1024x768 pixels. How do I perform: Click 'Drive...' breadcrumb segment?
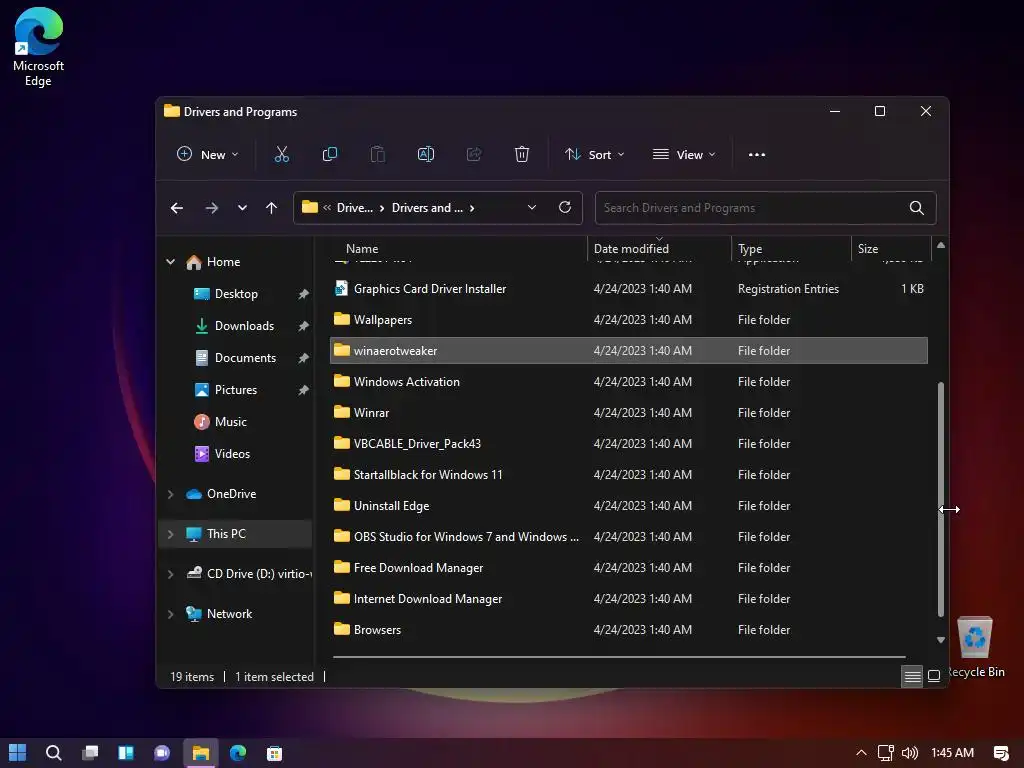pyautogui.click(x=355, y=208)
